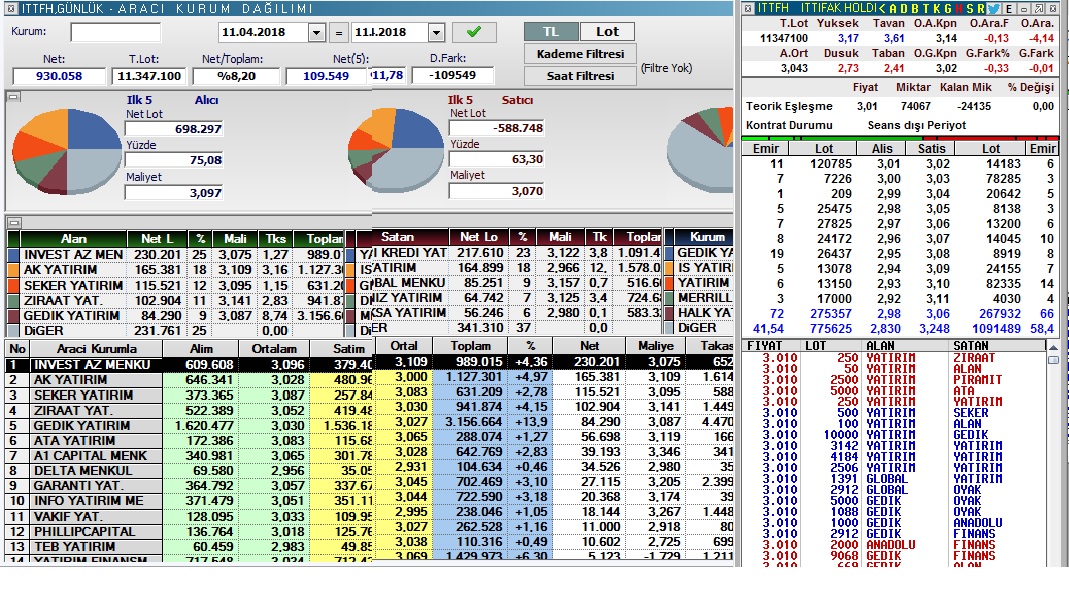Screen dimensions: 1069x614
Task: Sort by Ortalam column header
Action: (273, 348)
